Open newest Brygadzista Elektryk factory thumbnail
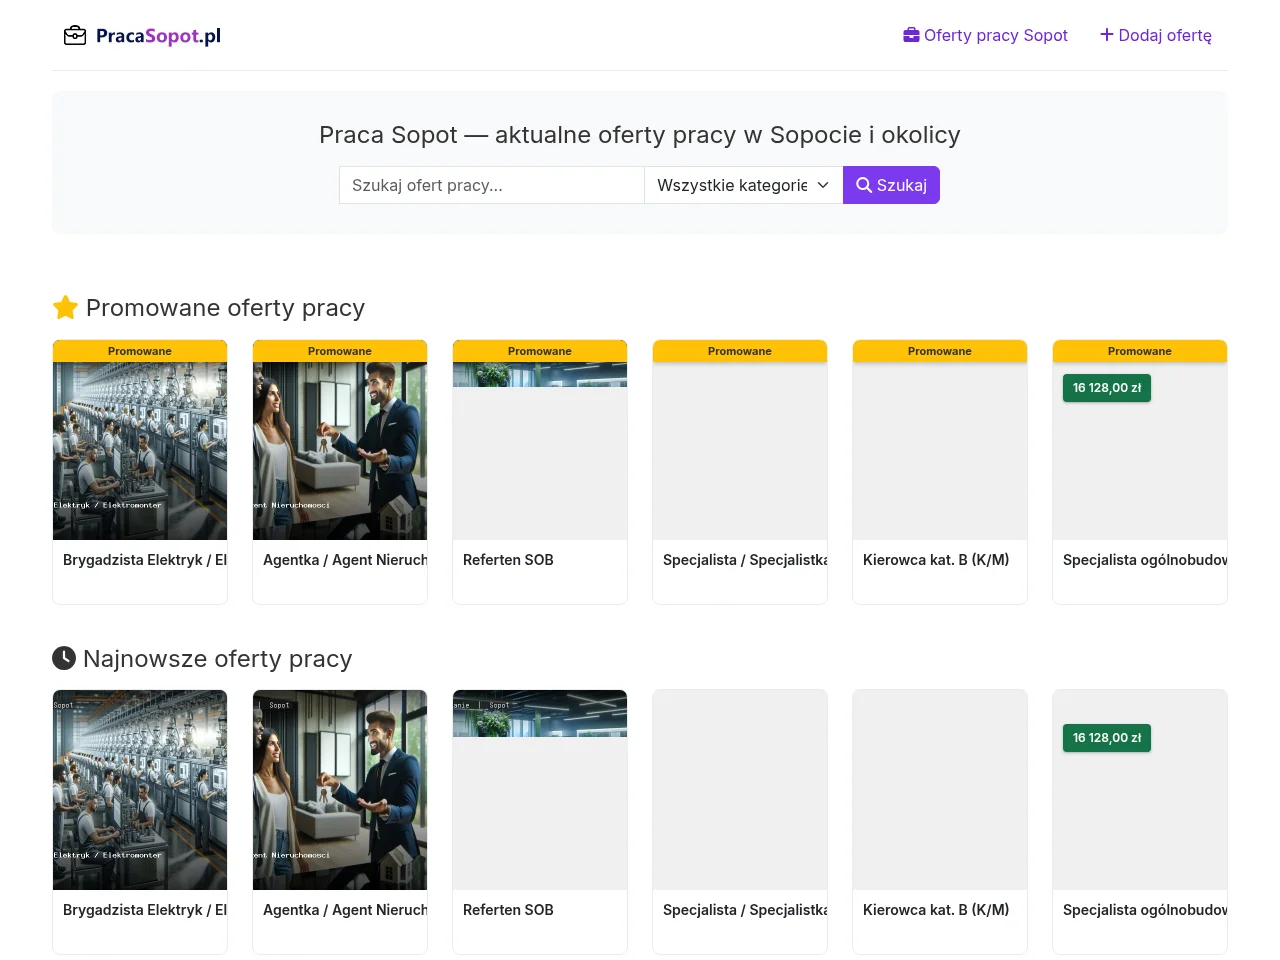 click(x=140, y=790)
